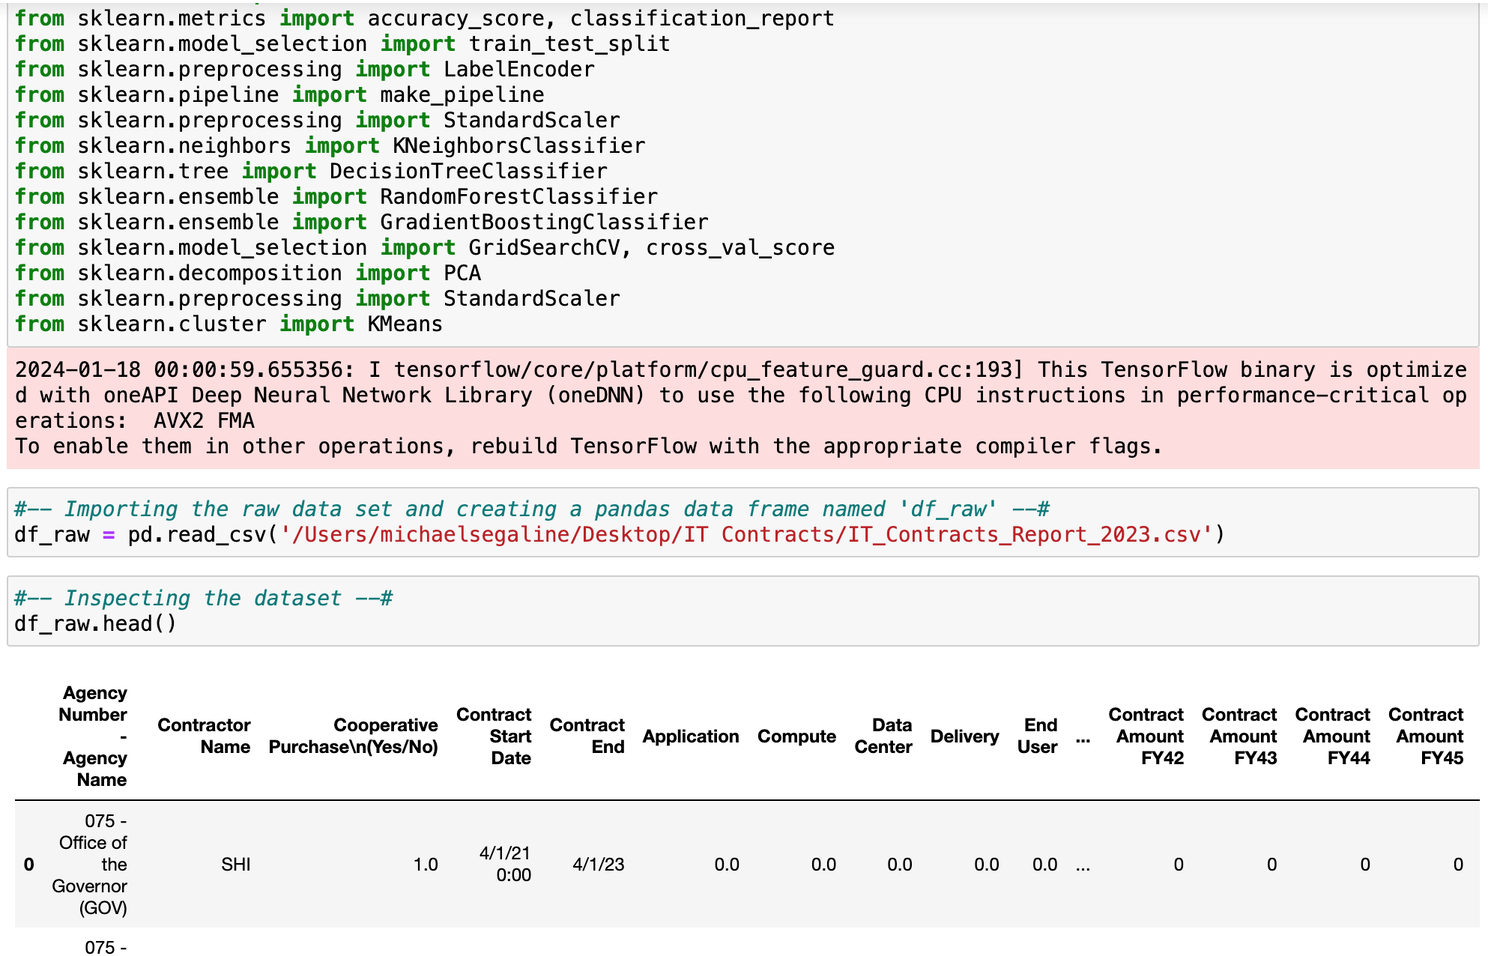Click the 'Application' column header
1488x956 pixels.
coord(690,736)
